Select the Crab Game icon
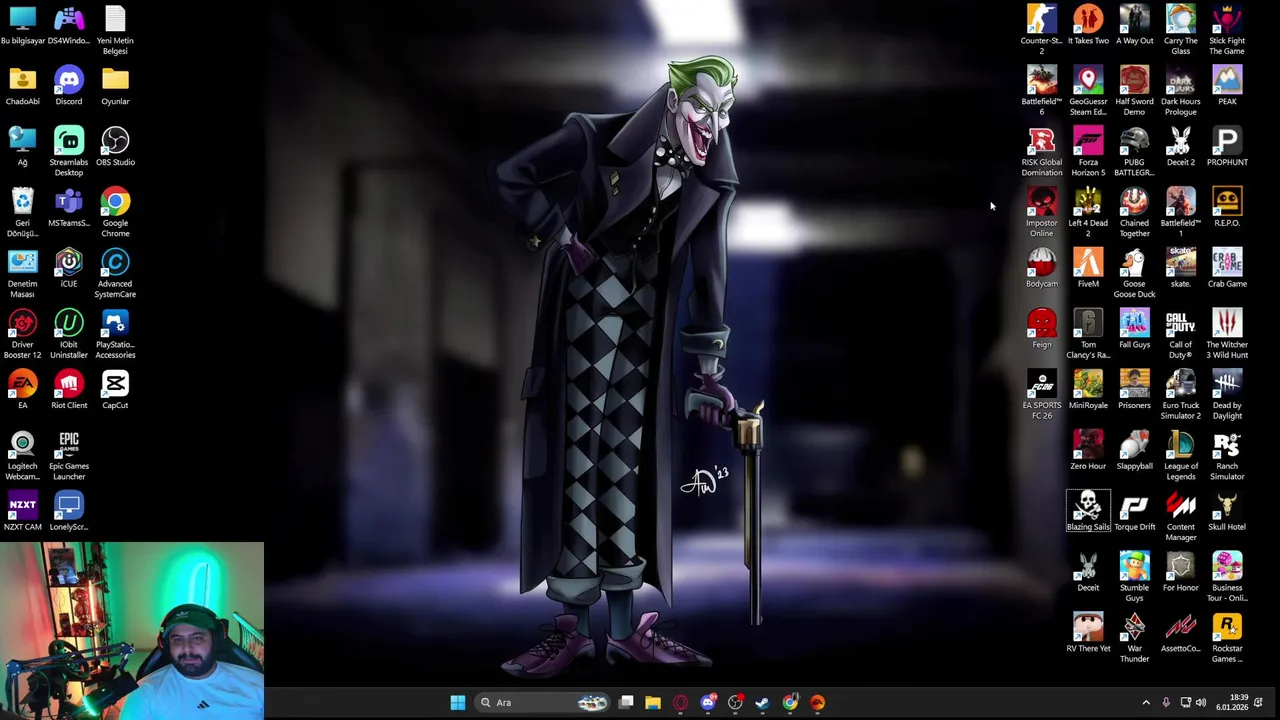The width and height of the screenshot is (1280, 720). [x=1227, y=267]
